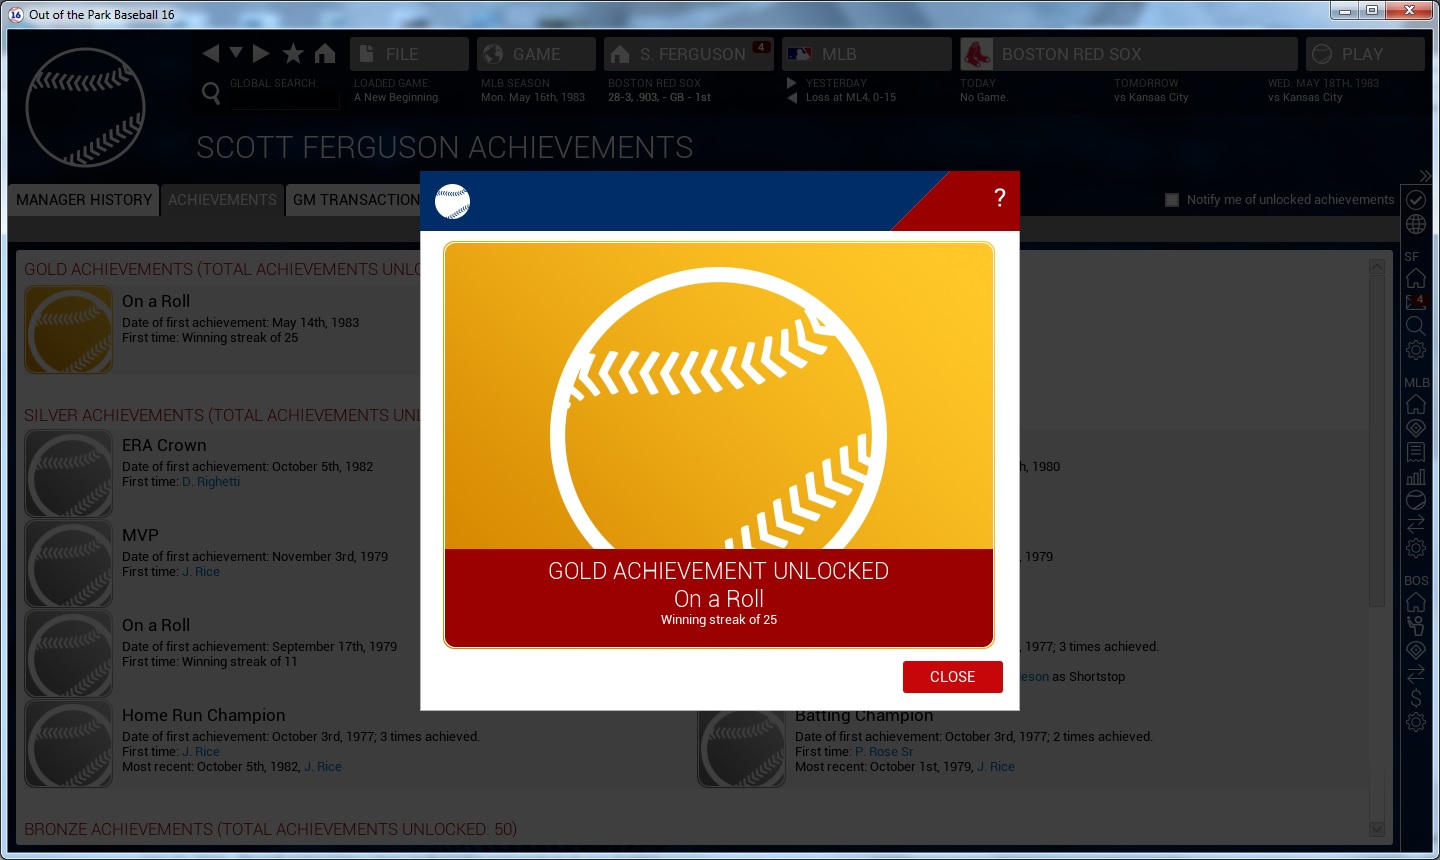This screenshot has height=860, width=1440.
Task: Click the 'Mon. May 16th, 1983' season date
Action: pyautogui.click(x=533, y=98)
